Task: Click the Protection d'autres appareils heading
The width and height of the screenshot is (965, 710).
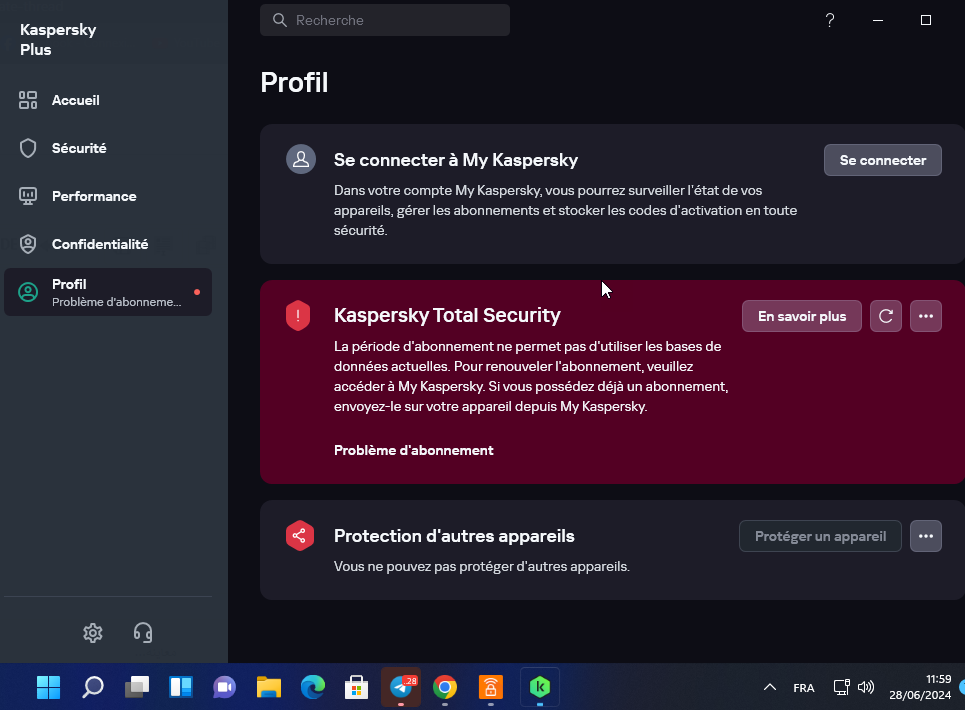Action: tap(454, 536)
